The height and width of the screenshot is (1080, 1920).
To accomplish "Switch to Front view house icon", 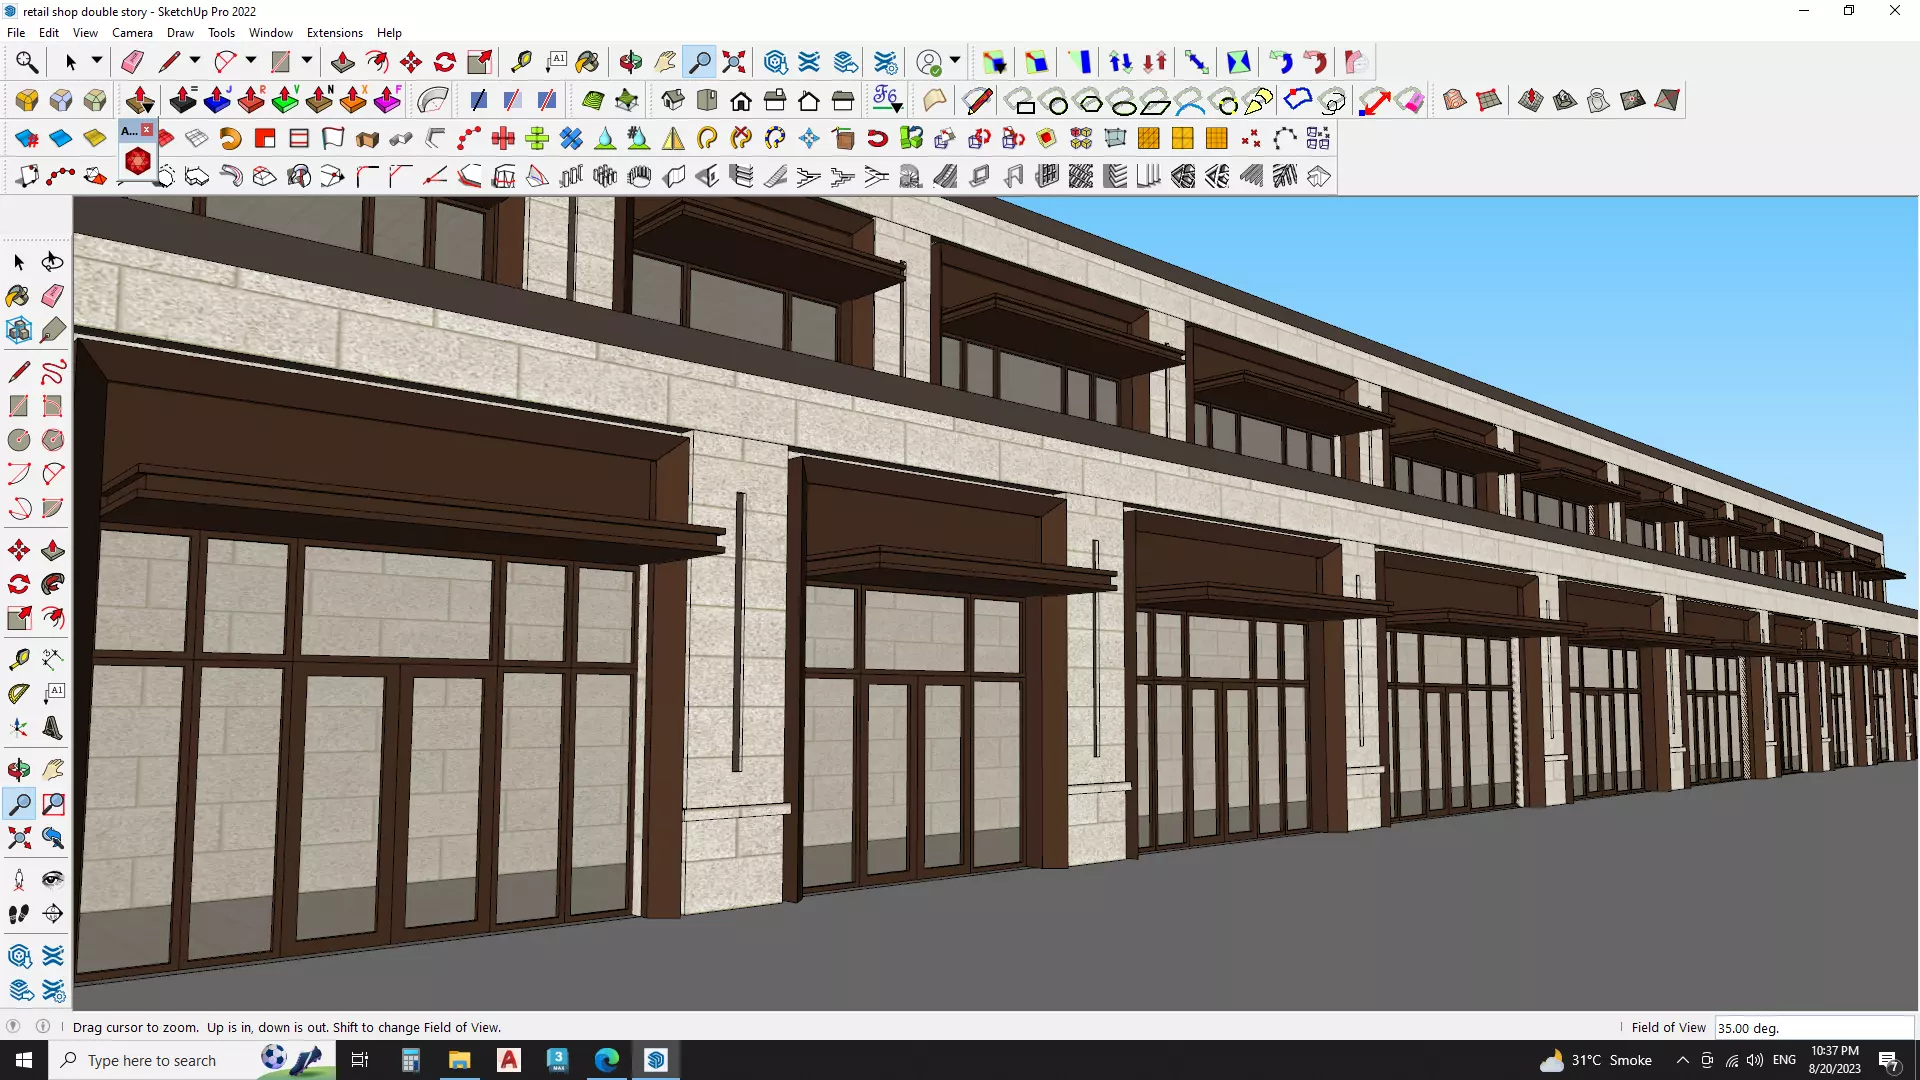I will (741, 100).
